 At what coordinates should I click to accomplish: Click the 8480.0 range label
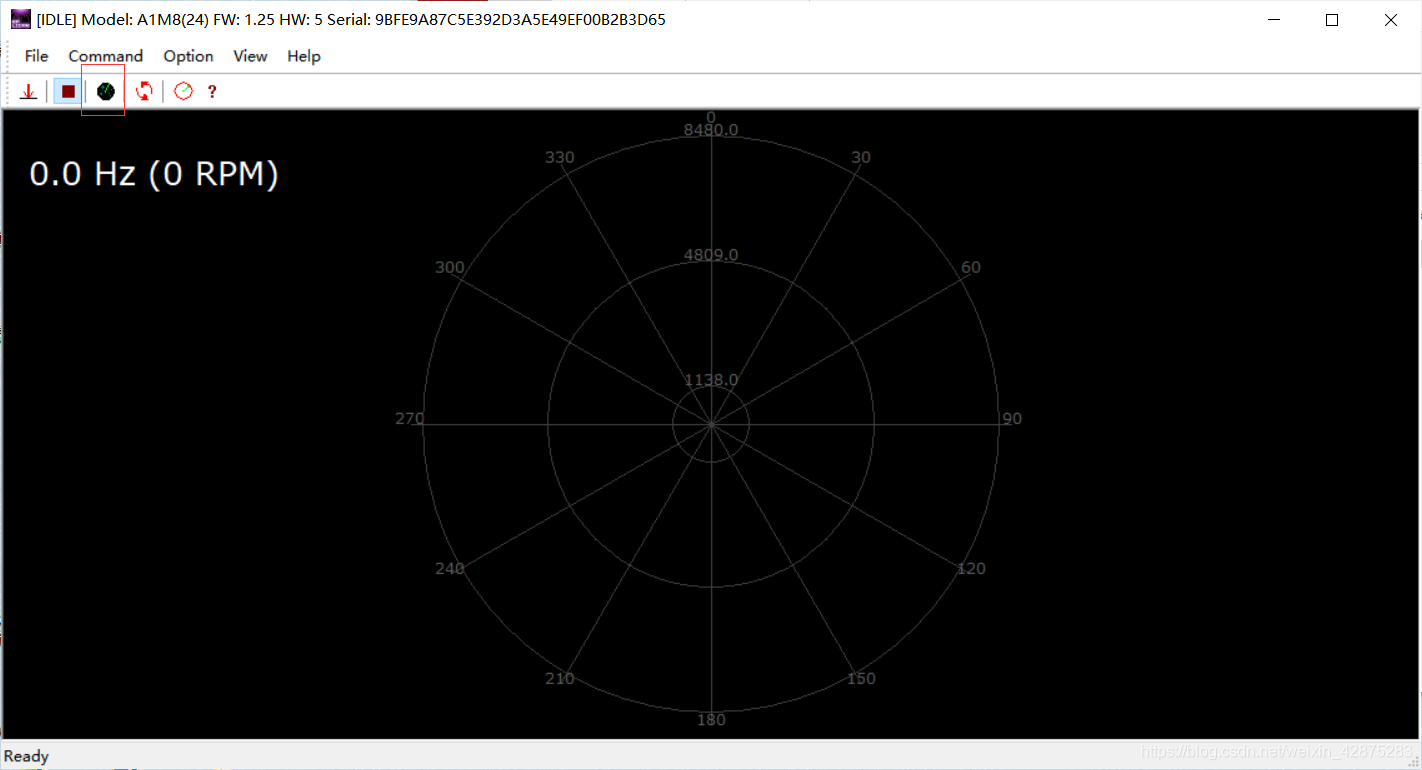click(x=711, y=130)
